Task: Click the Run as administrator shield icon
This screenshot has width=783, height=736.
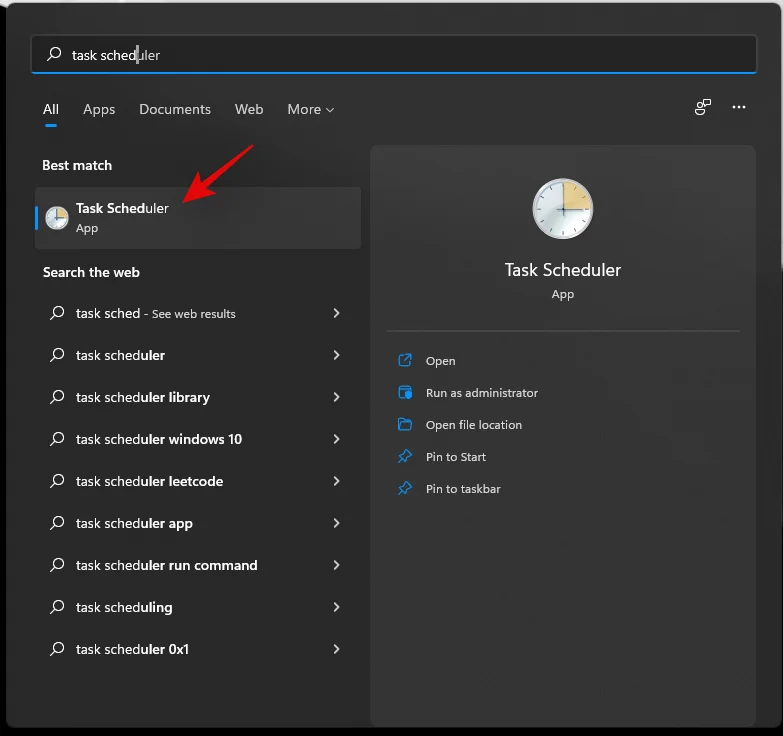Action: tap(404, 392)
